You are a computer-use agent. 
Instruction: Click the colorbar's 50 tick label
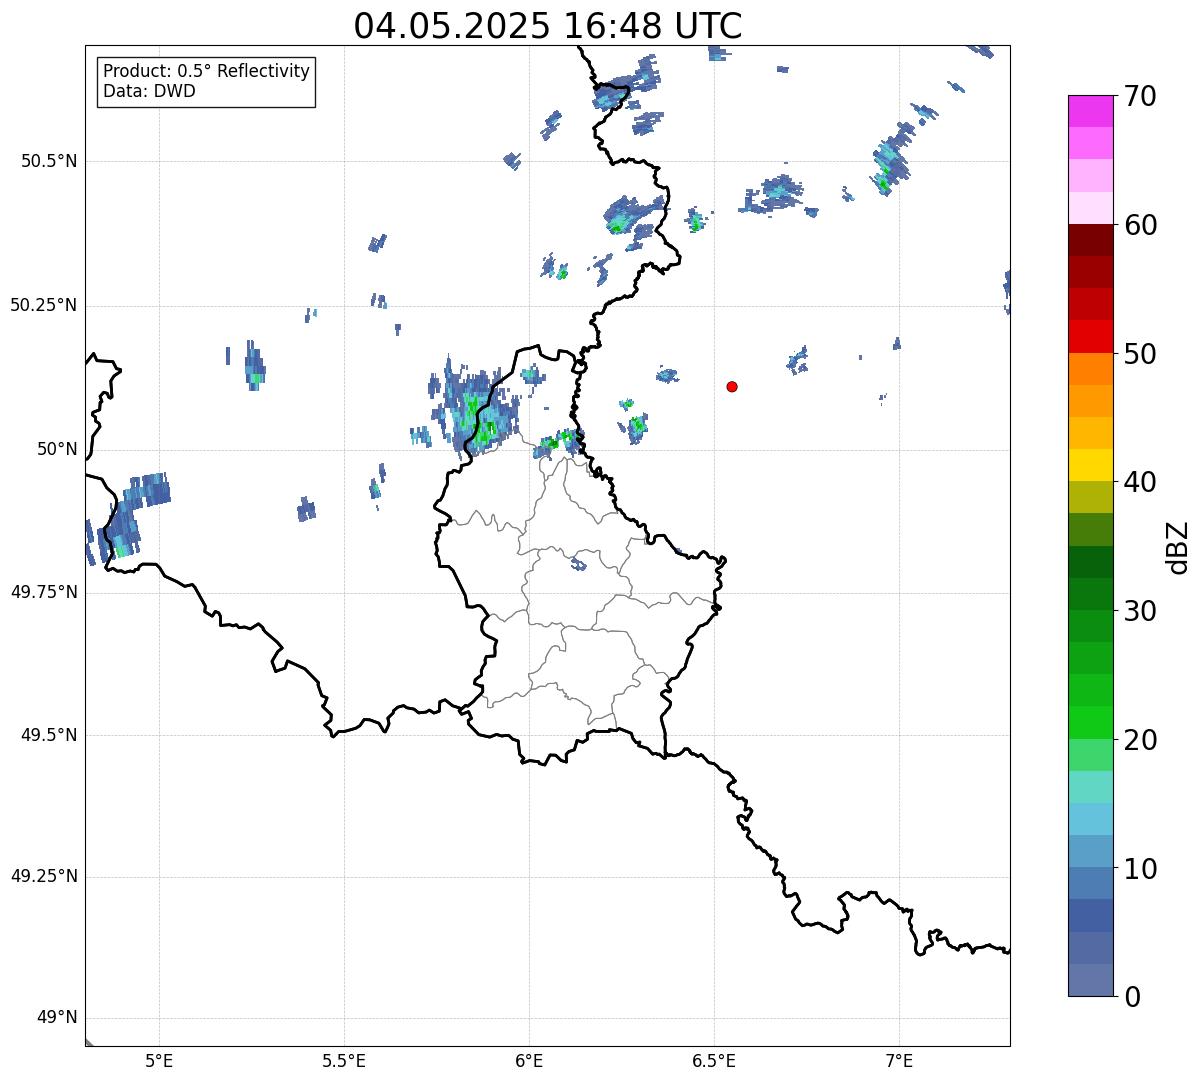1140,354
